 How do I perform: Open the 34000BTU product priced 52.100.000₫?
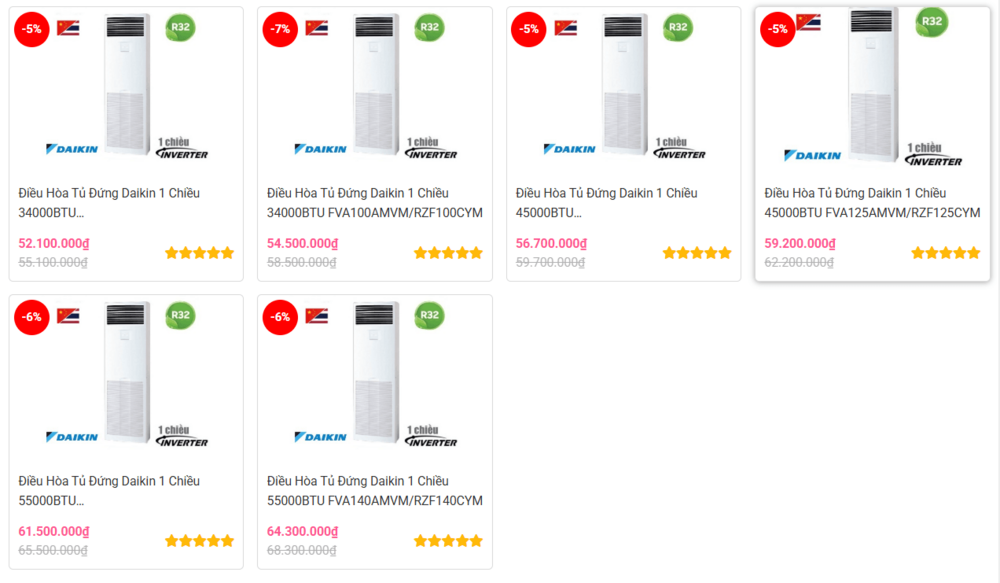pos(109,203)
